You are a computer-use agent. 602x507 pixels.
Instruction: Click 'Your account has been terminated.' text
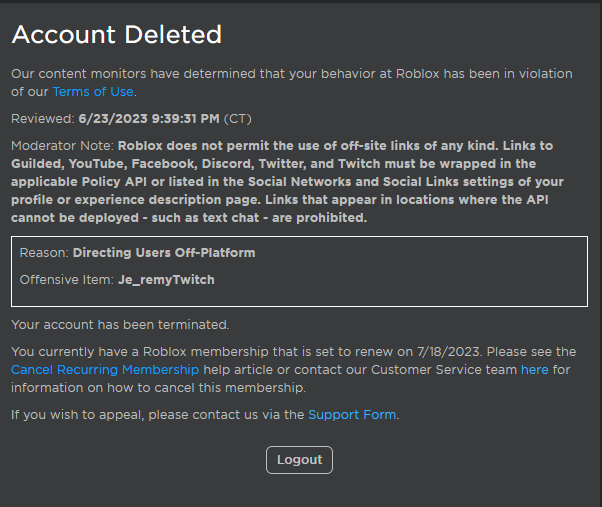click(120, 325)
